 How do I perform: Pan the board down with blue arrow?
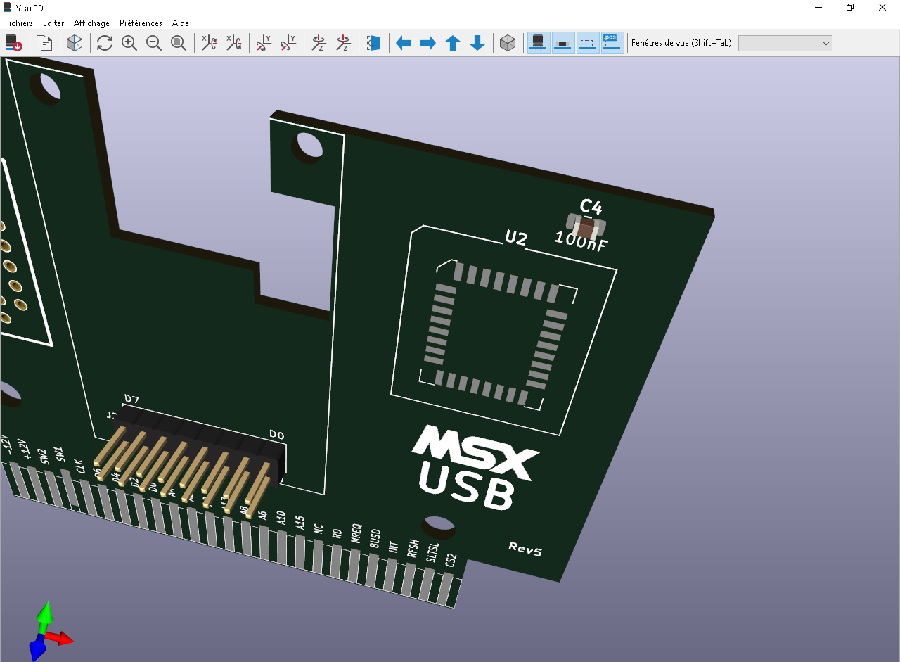pos(478,43)
